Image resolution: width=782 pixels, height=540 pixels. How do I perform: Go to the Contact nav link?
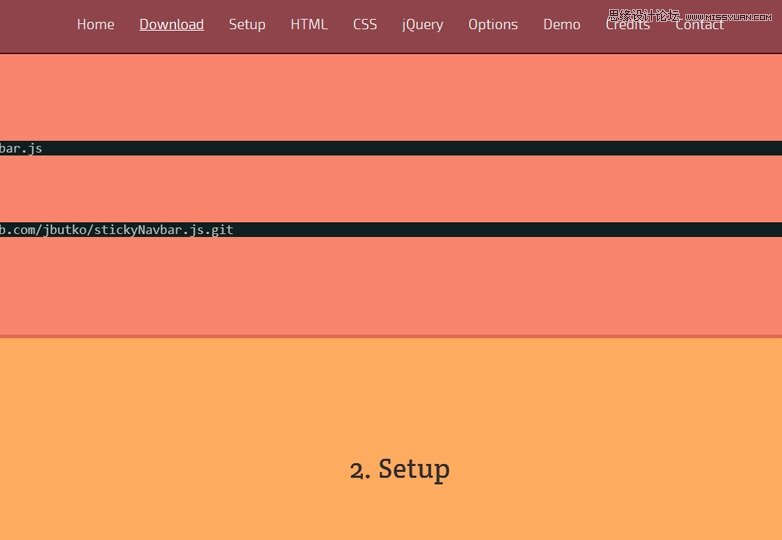click(x=699, y=24)
